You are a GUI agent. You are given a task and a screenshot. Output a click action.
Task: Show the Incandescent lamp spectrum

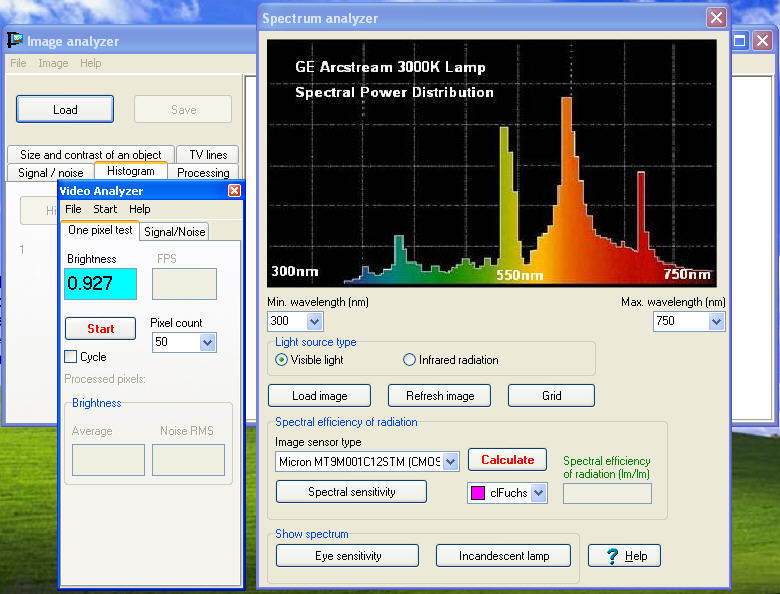pos(503,556)
